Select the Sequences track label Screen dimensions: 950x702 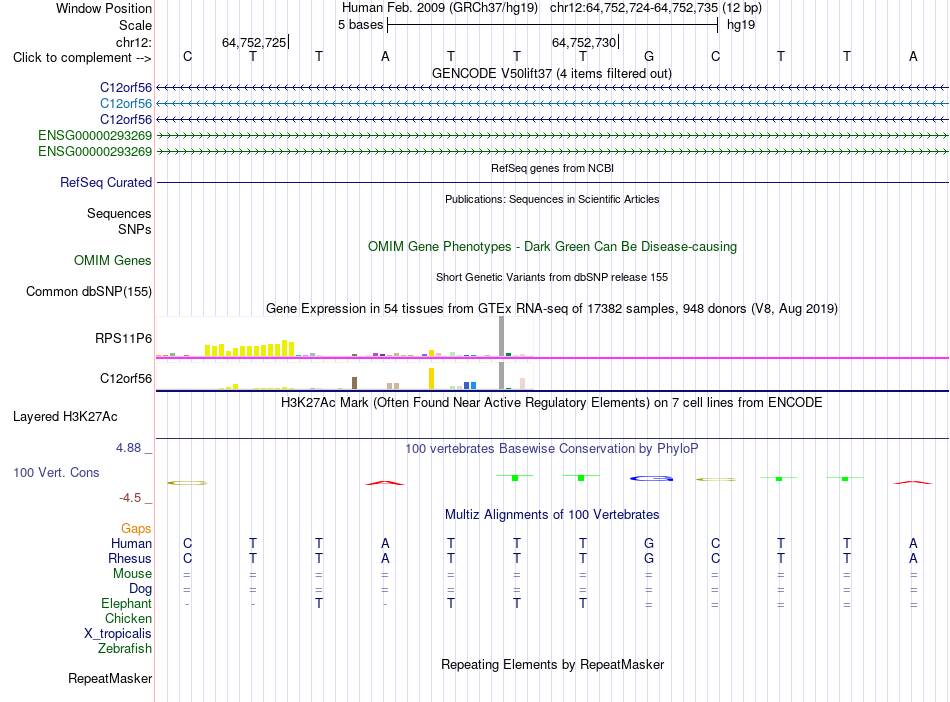click(119, 213)
